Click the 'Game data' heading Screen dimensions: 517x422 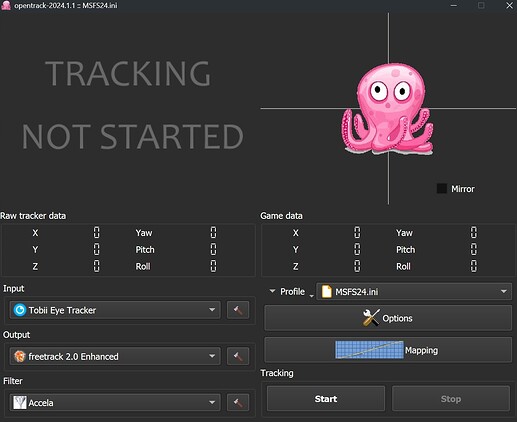[281, 216]
